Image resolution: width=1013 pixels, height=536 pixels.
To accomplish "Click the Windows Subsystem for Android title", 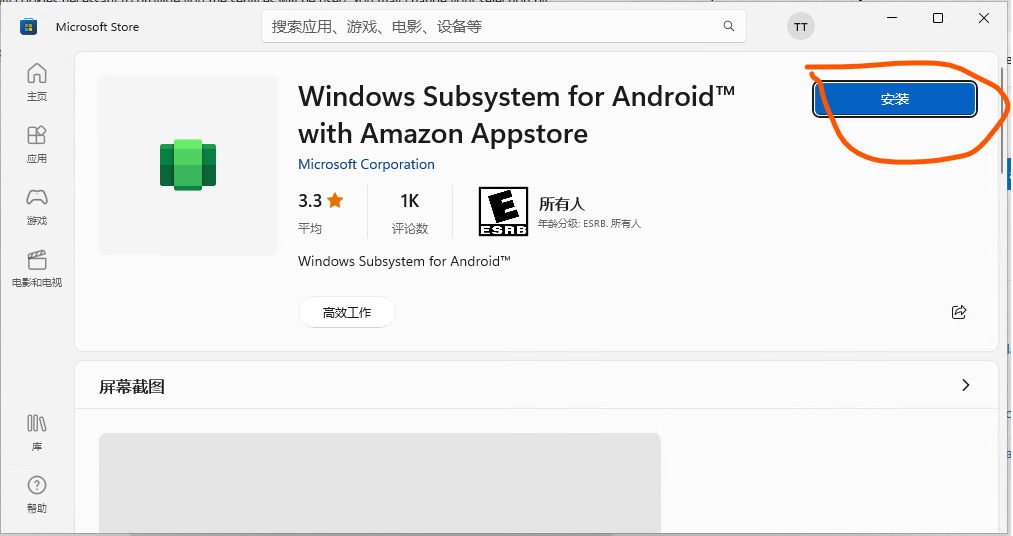I will 516,115.
